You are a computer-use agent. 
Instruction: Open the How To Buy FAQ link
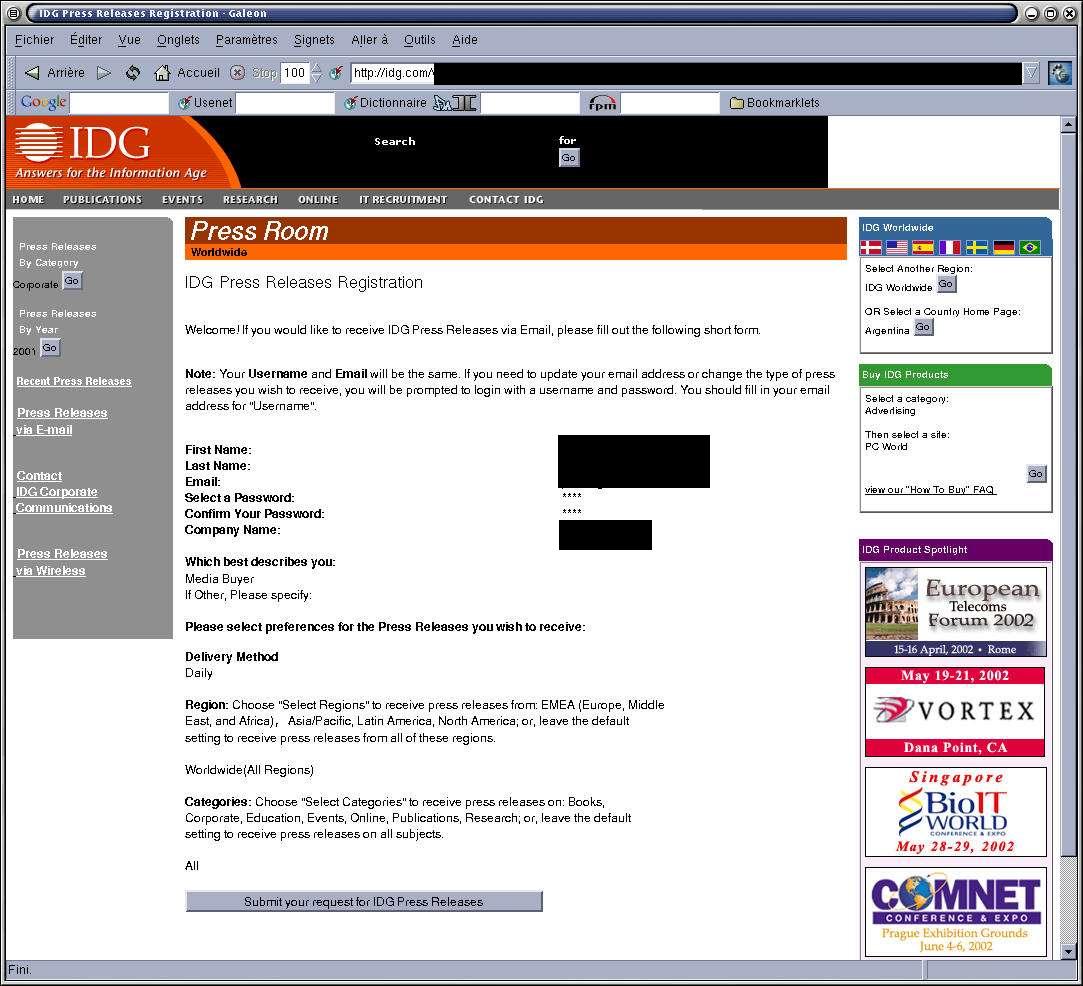930,490
